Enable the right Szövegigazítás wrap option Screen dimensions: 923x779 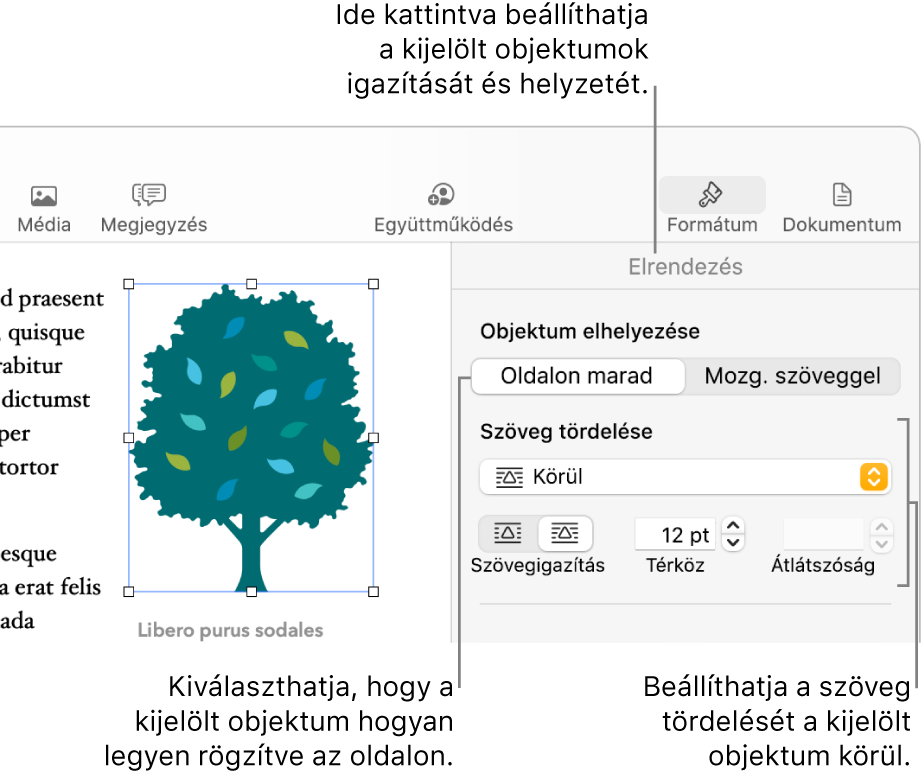(565, 533)
